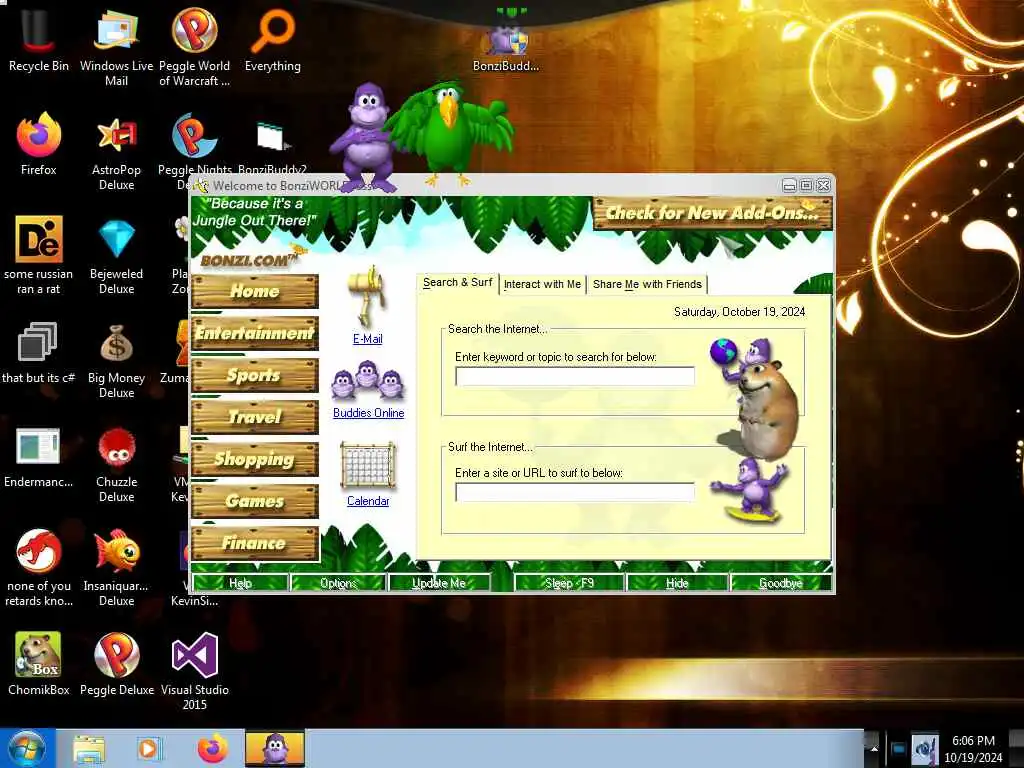Screen dimensions: 1024x768
Task: Select the Everything search desktop icon
Action: [x=273, y=39]
